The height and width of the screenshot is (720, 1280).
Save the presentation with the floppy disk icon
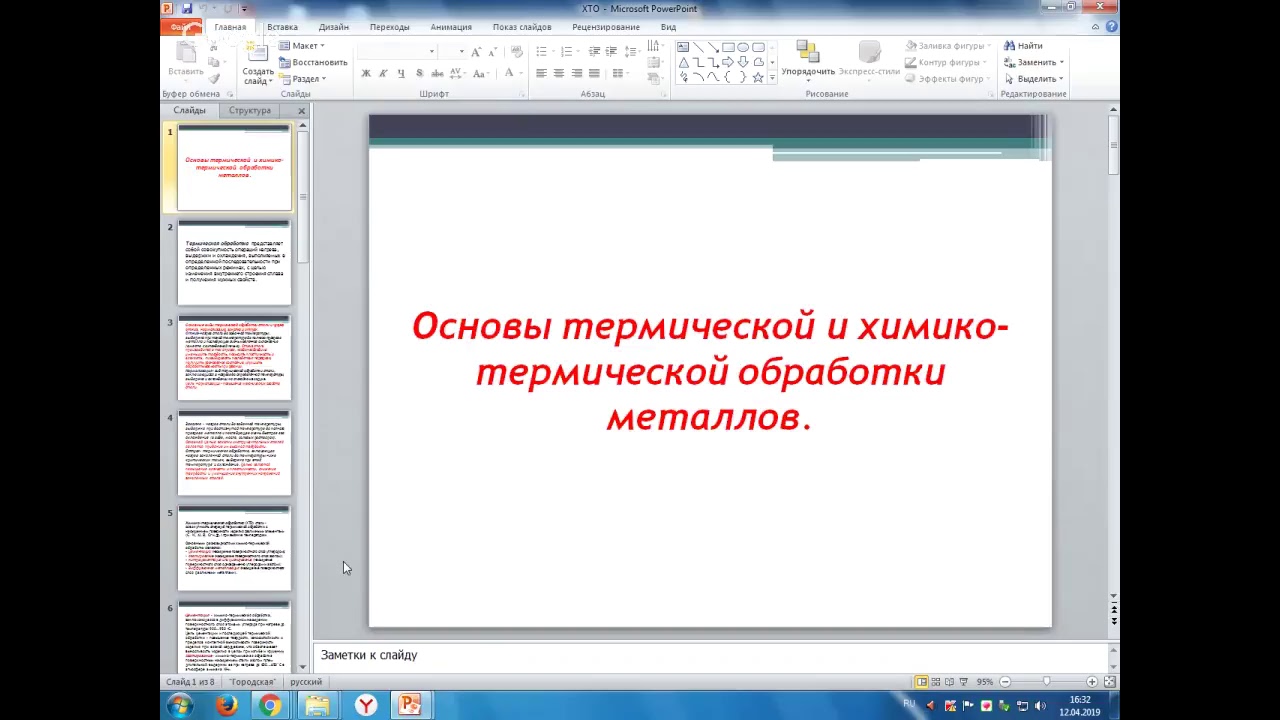(x=186, y=8)
